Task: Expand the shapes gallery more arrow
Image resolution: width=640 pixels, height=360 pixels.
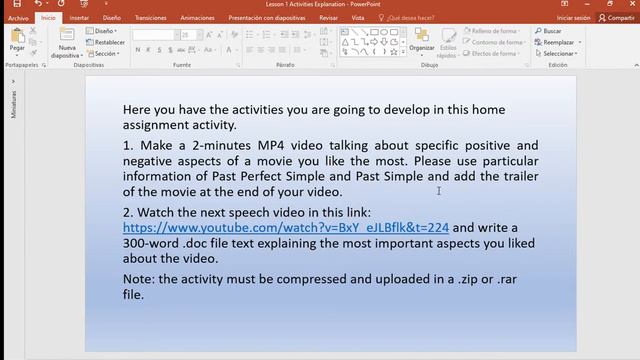Action: tap(403, 52)
